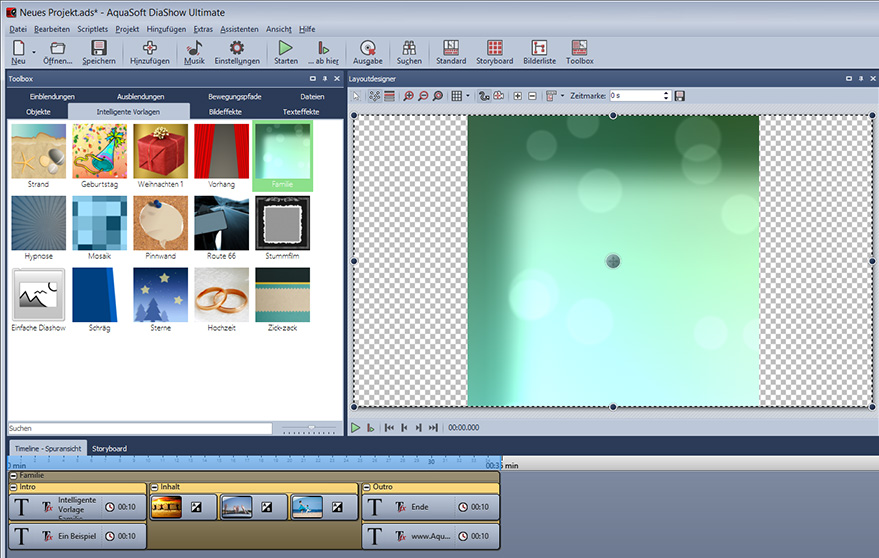This screenshot has height=558, width=879.
Task: Open the Hinzufügen menu in the menu bar
Action: tap(166, 30)
